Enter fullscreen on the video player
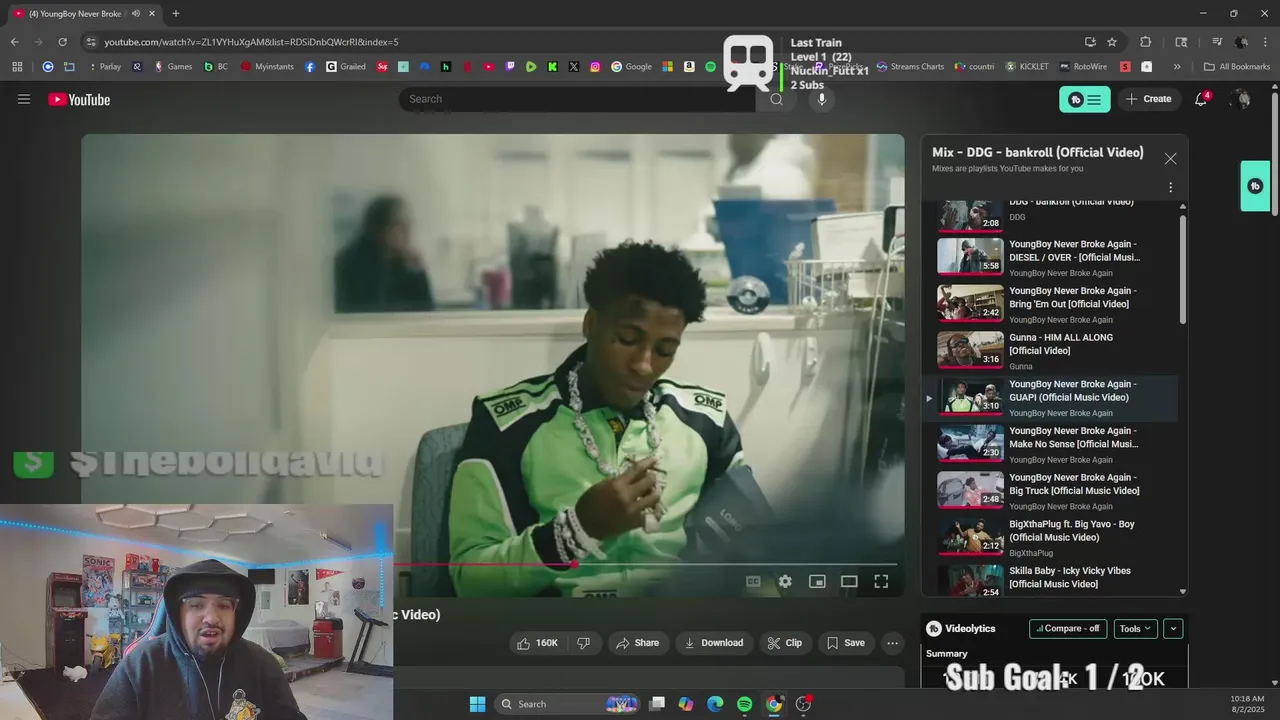 pyautogui.click(x=881, y=581)
